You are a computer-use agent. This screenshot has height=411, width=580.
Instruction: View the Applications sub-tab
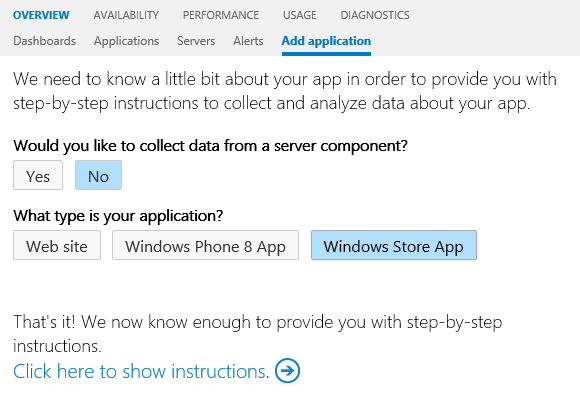point(127,41)
